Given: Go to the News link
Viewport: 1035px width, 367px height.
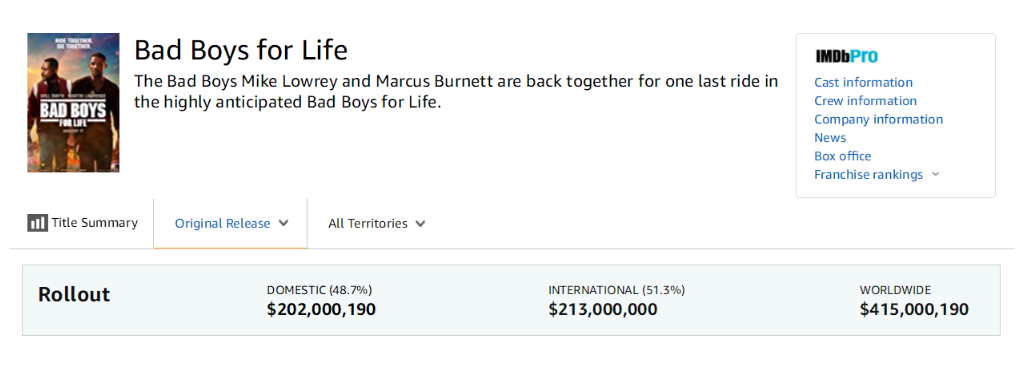Looking at the screenshot, I should click(x=830, y=138).
